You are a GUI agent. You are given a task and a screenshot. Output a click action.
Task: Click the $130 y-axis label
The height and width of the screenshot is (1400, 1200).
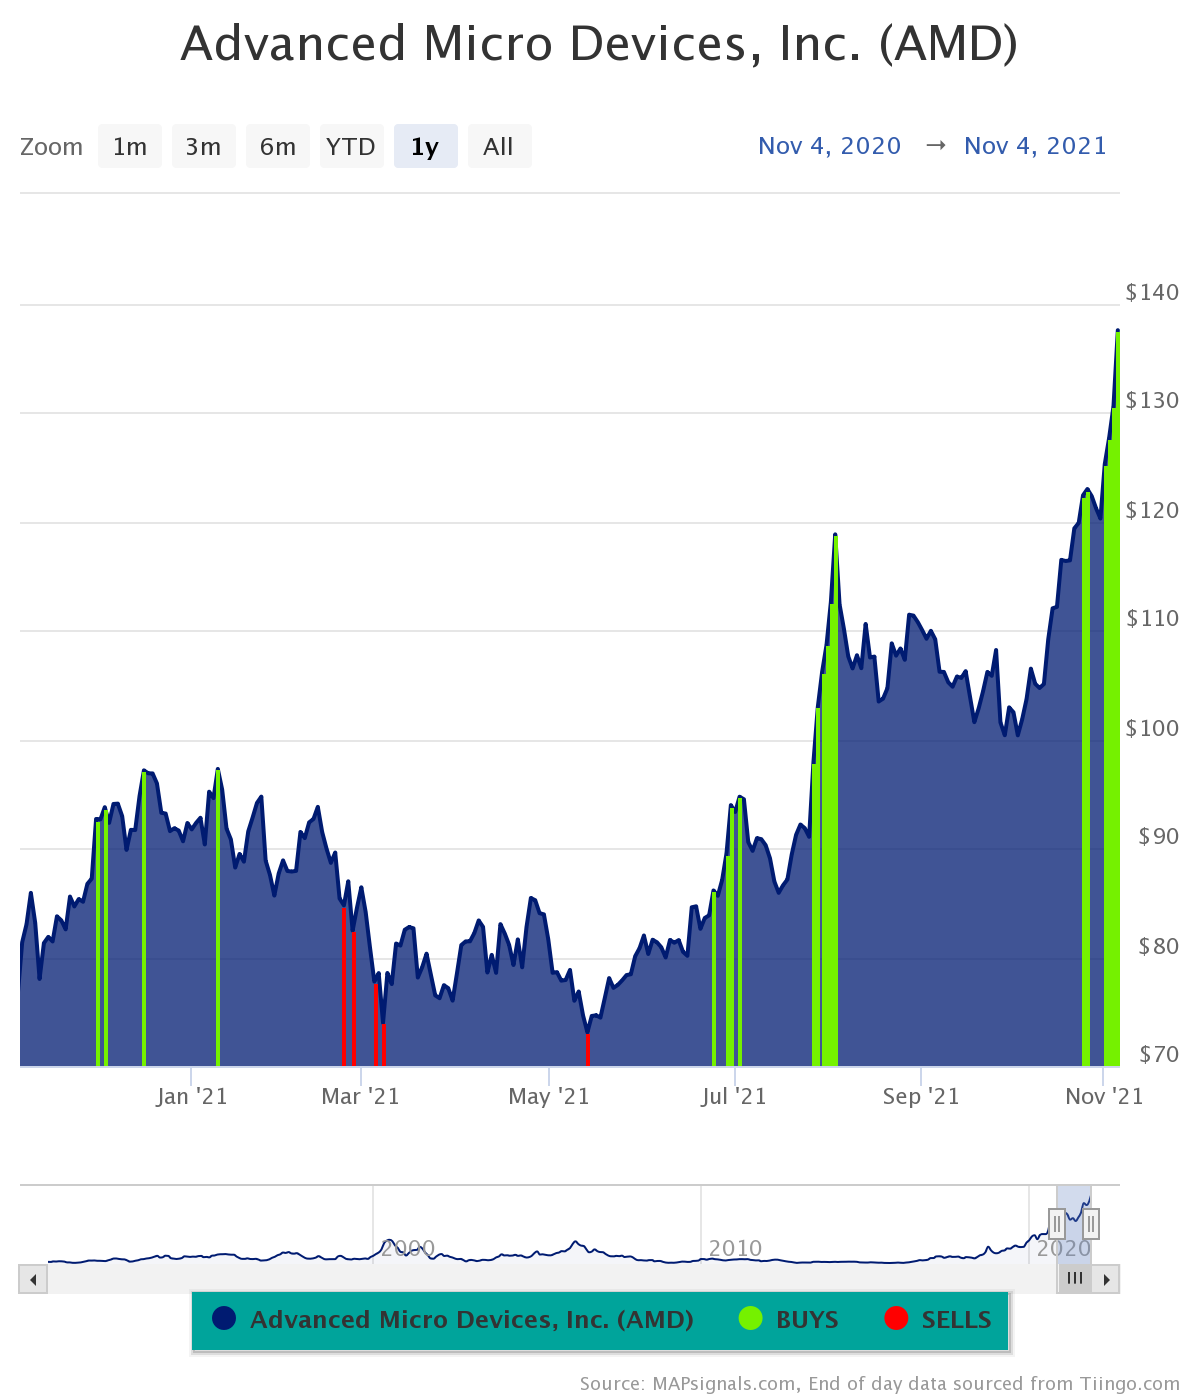1152,400
